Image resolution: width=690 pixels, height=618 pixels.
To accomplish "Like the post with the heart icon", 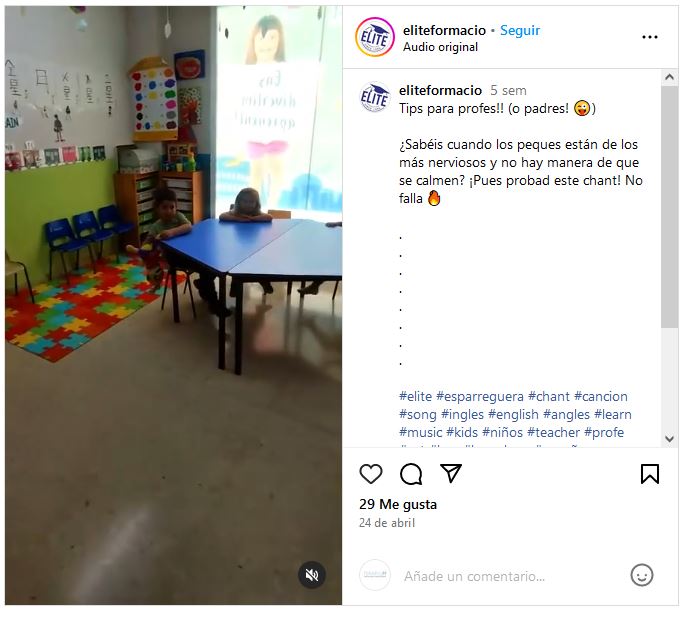I will tap(371, 474).
